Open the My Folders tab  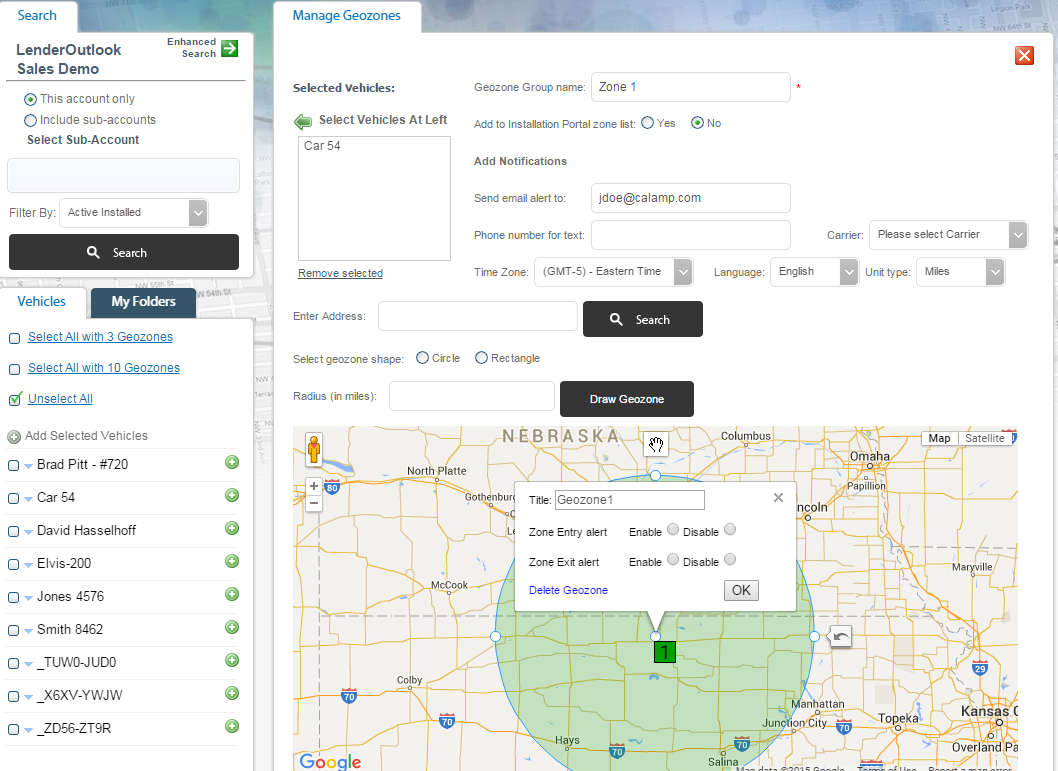(x=144, y=302)
